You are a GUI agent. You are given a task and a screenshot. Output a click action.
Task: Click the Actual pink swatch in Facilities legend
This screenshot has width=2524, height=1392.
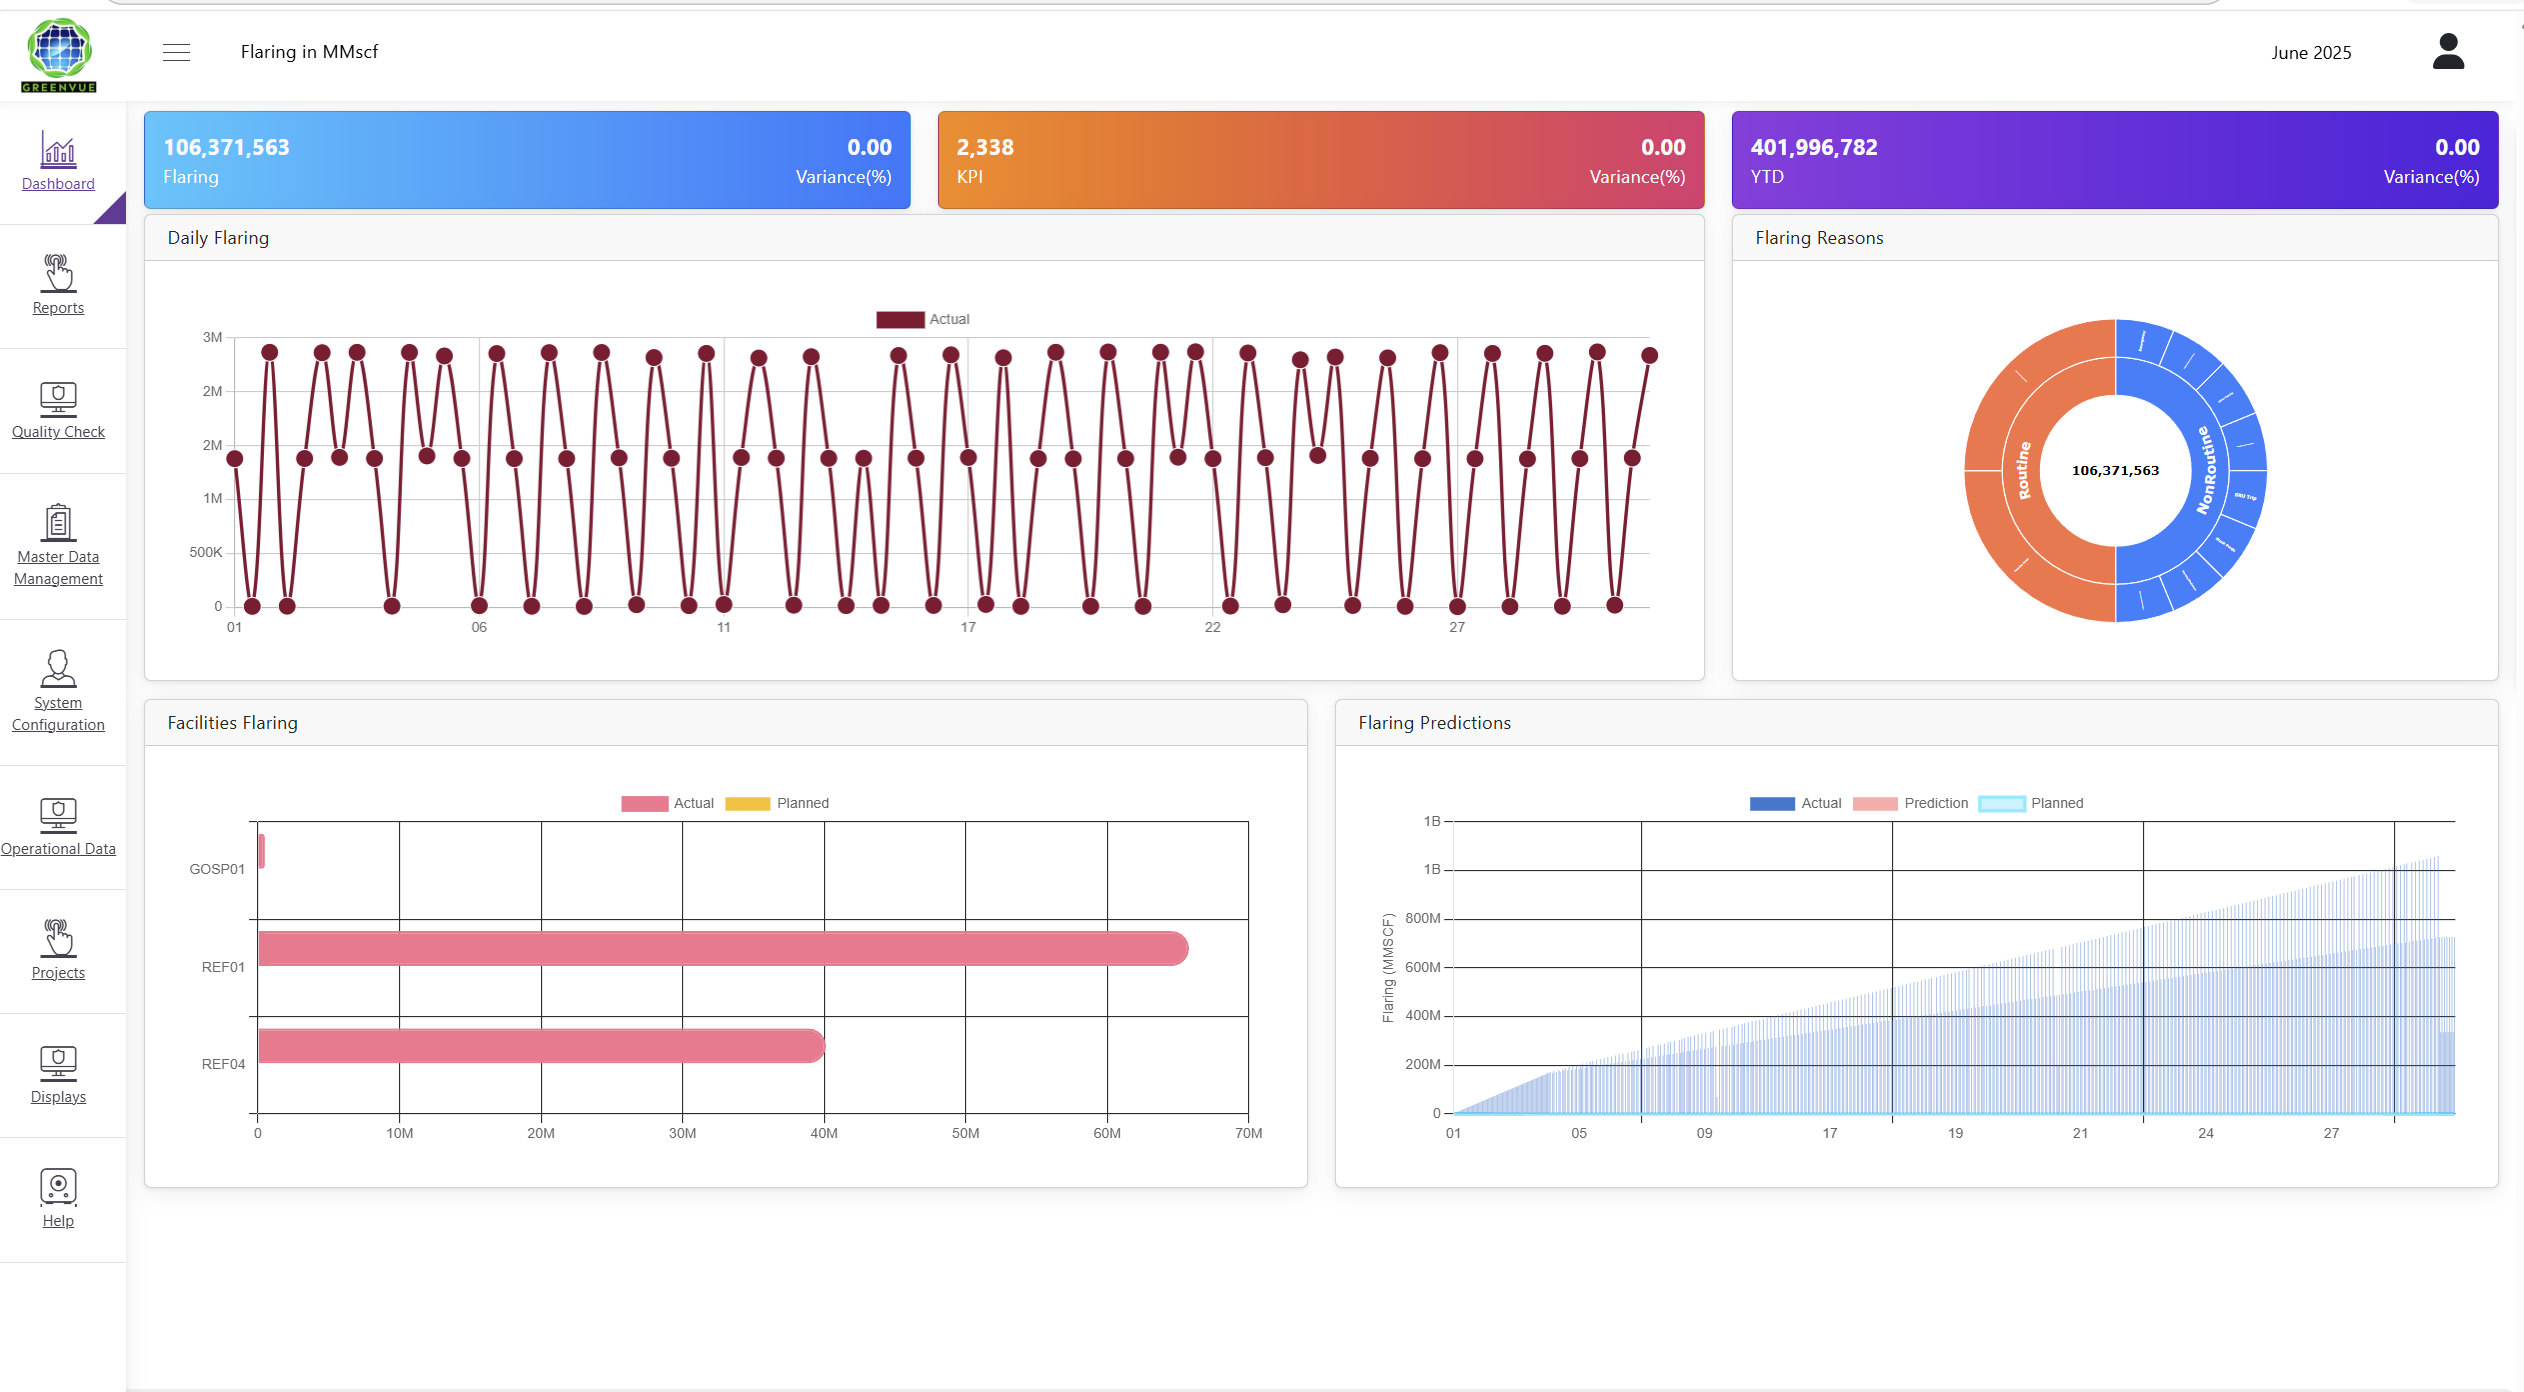point(644,803)
